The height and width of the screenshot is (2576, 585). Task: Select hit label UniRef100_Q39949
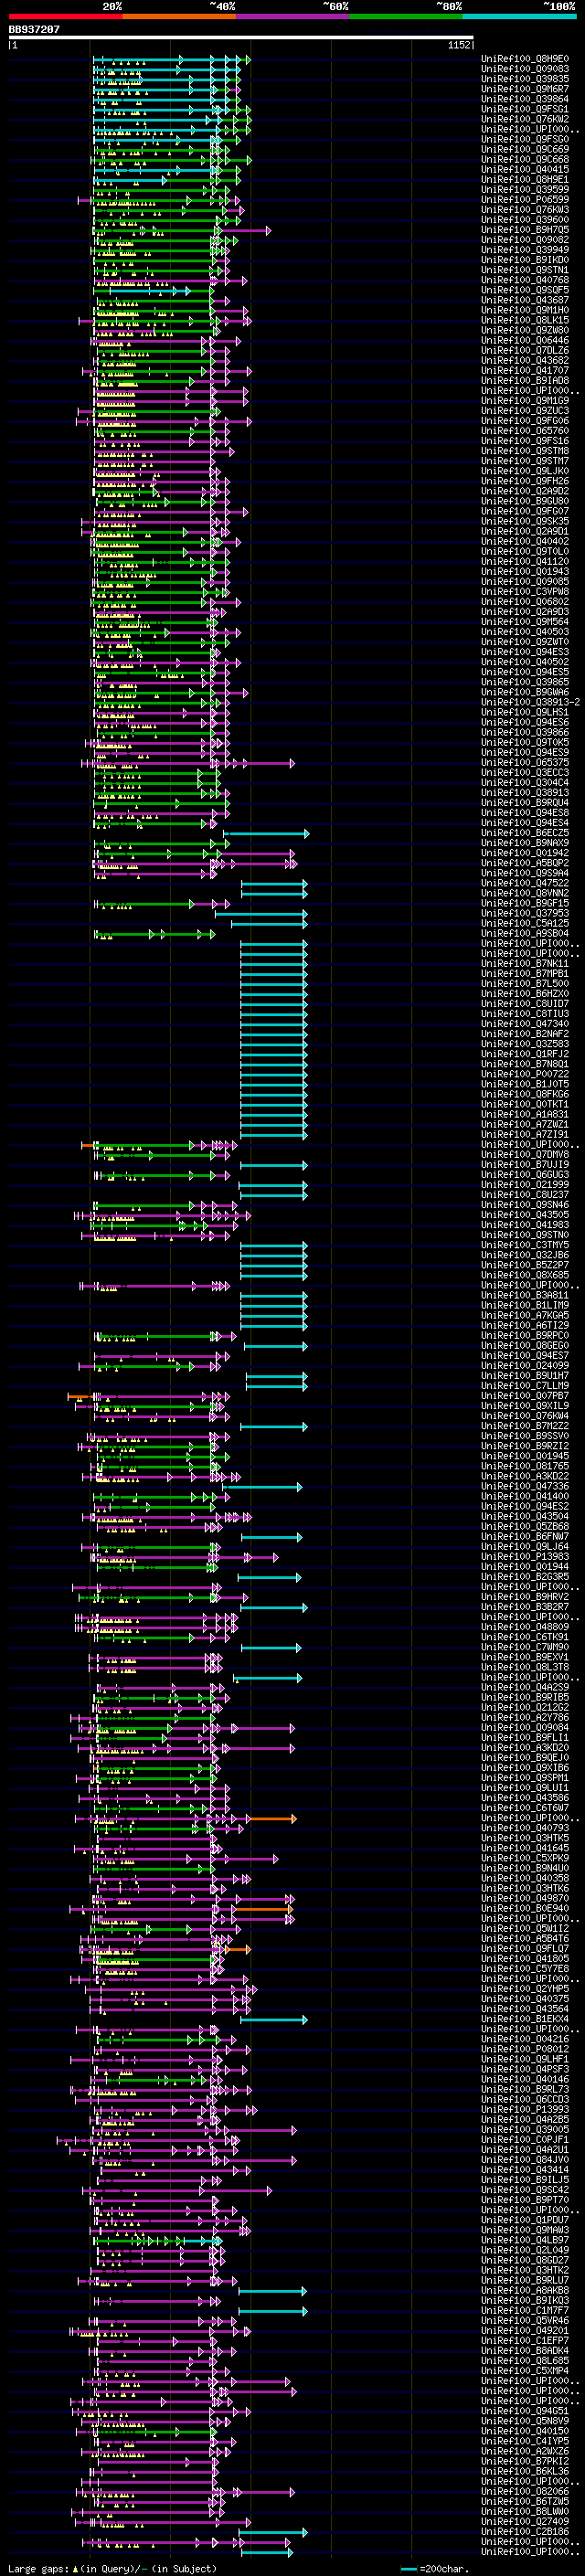click(525, 250)
